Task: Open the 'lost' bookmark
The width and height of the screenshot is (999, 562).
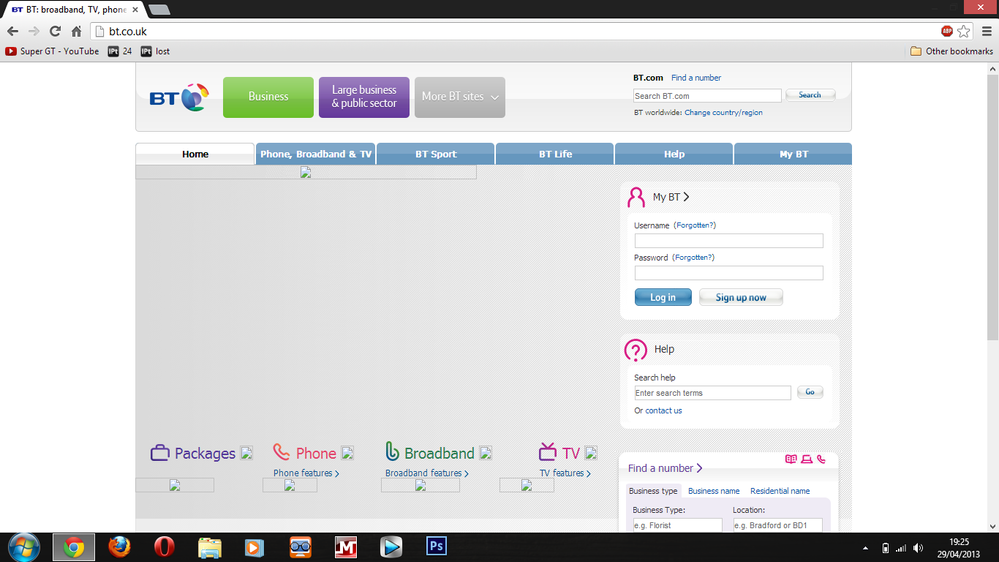Action: coord(155,51)
